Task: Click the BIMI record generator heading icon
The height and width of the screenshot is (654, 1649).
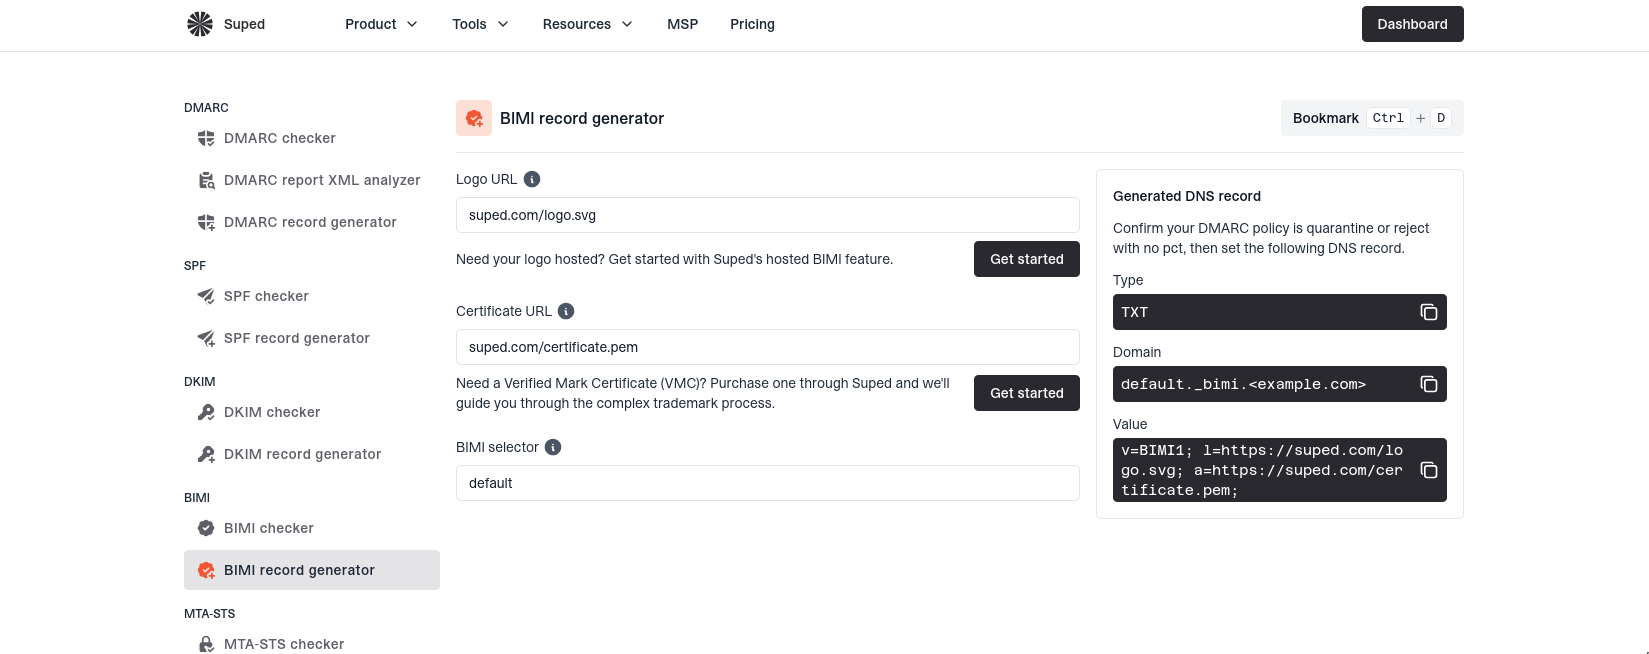Action: click(x=474, y=118)
